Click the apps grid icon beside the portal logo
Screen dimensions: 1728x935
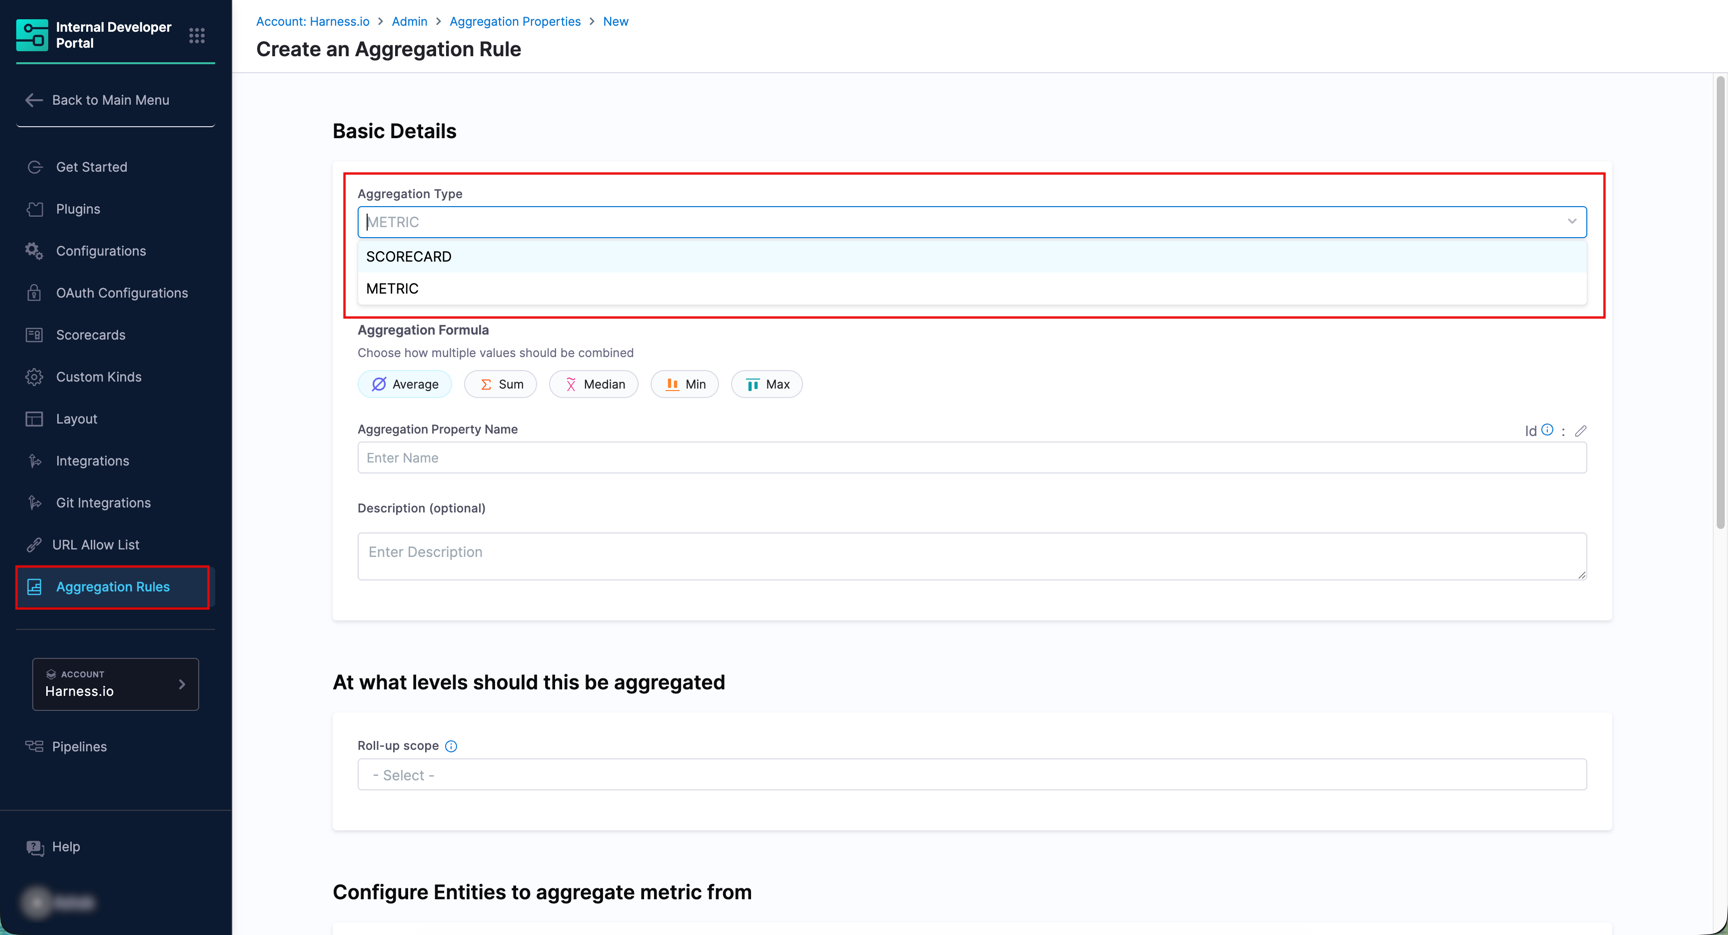(x=197, y=35)
